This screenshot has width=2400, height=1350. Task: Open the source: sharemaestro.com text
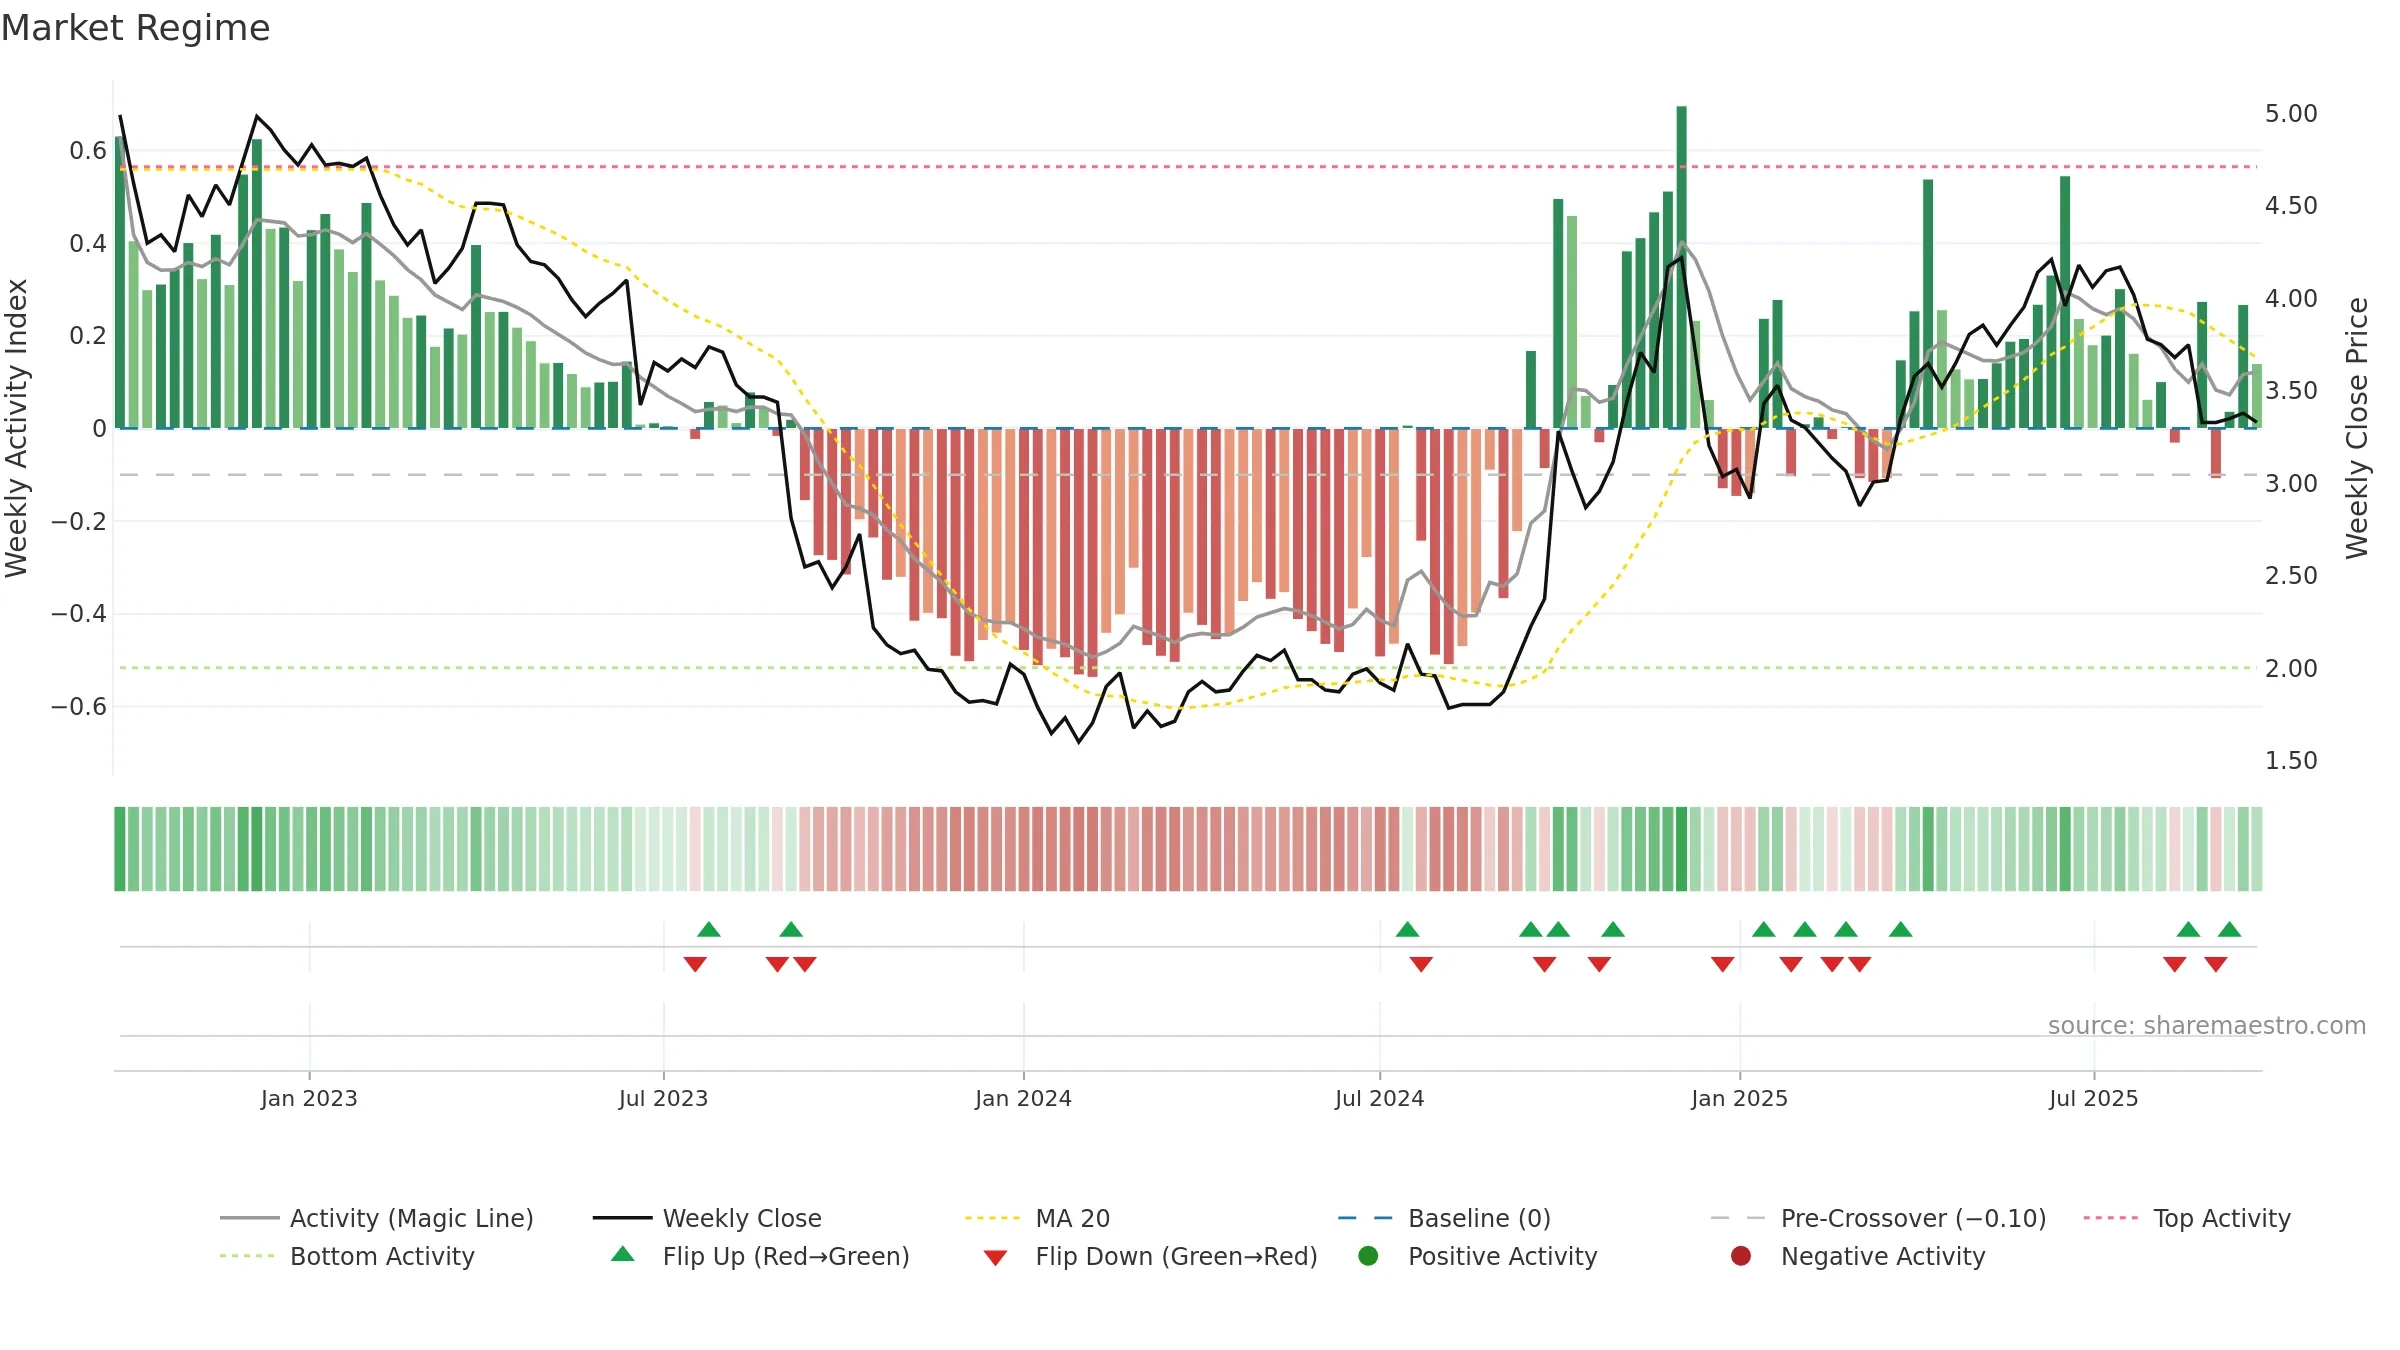click(x=2207, y=1025)
